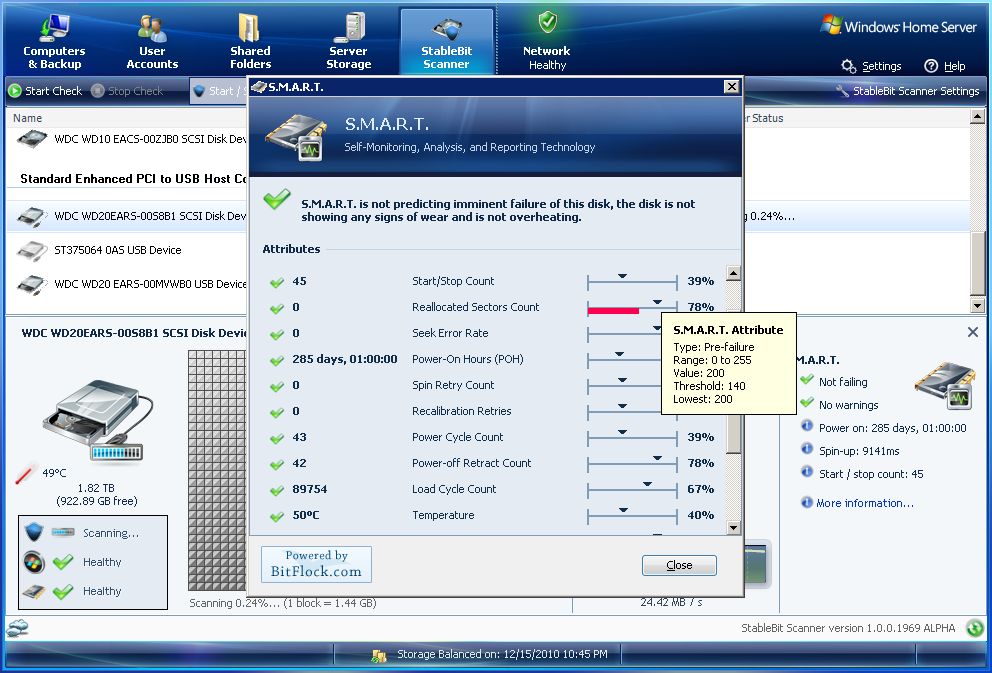Click the Seek Error Rate checkmark icon
The image size is (992, 673).
click(x=276, y=334)
